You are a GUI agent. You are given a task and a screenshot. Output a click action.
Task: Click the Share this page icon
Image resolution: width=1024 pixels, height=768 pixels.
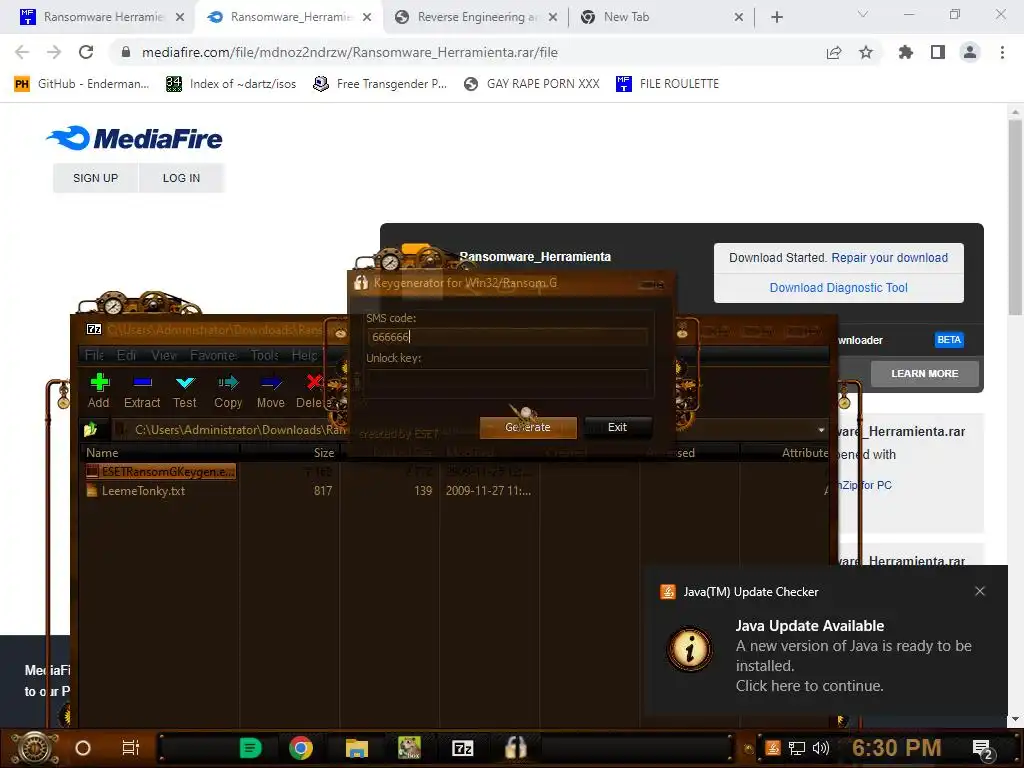tap(834, 52)
